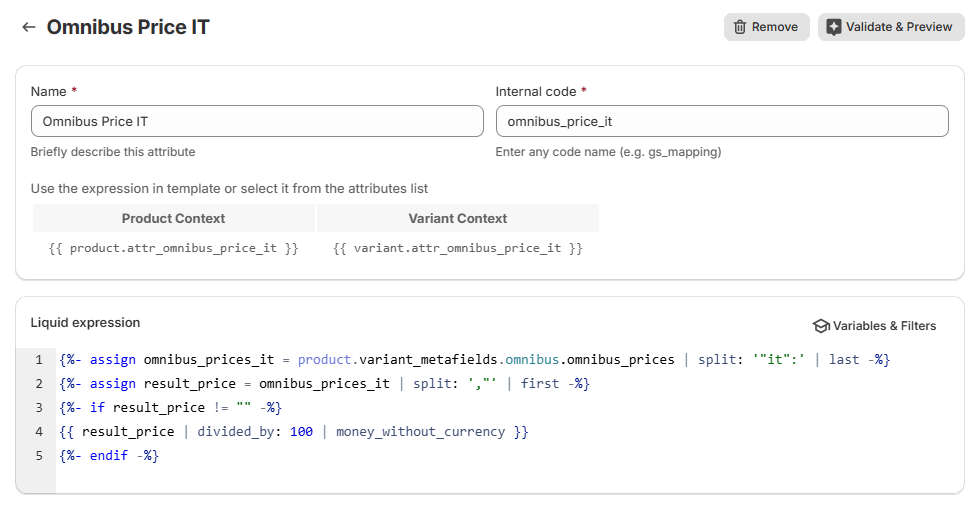
Task: Select the variant.attr_omnibus_price_it expression
Action: point(457,248)
